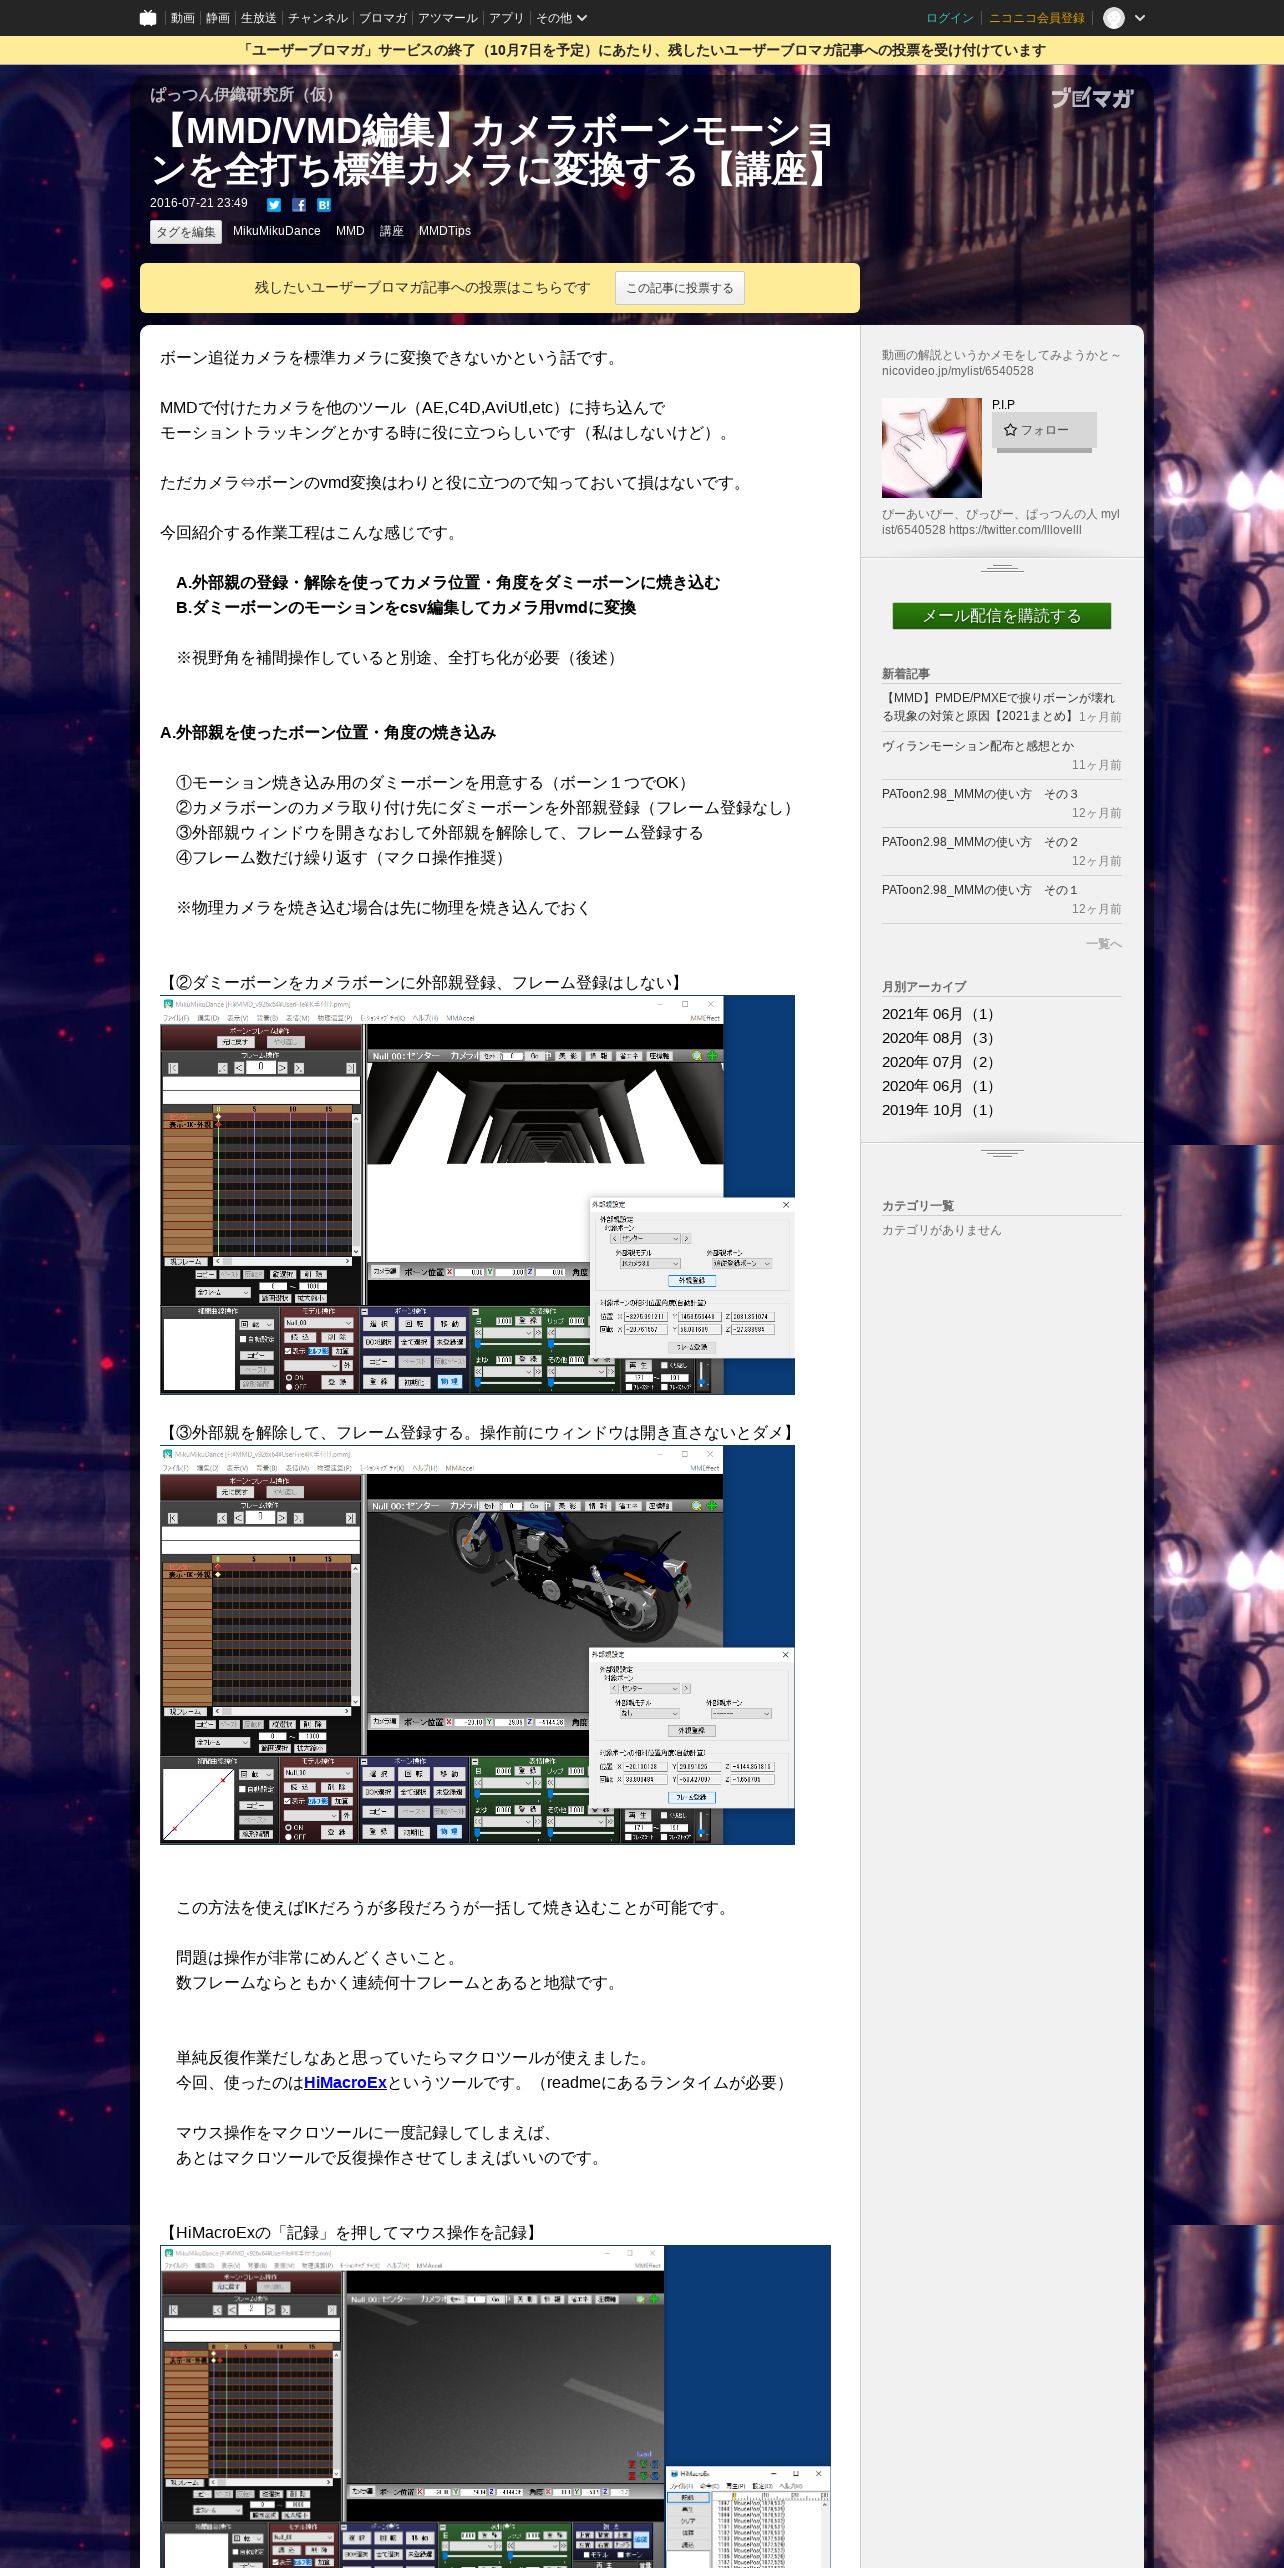
Task: Select the MikuMikuDance tag
Action: click(277, 231)
